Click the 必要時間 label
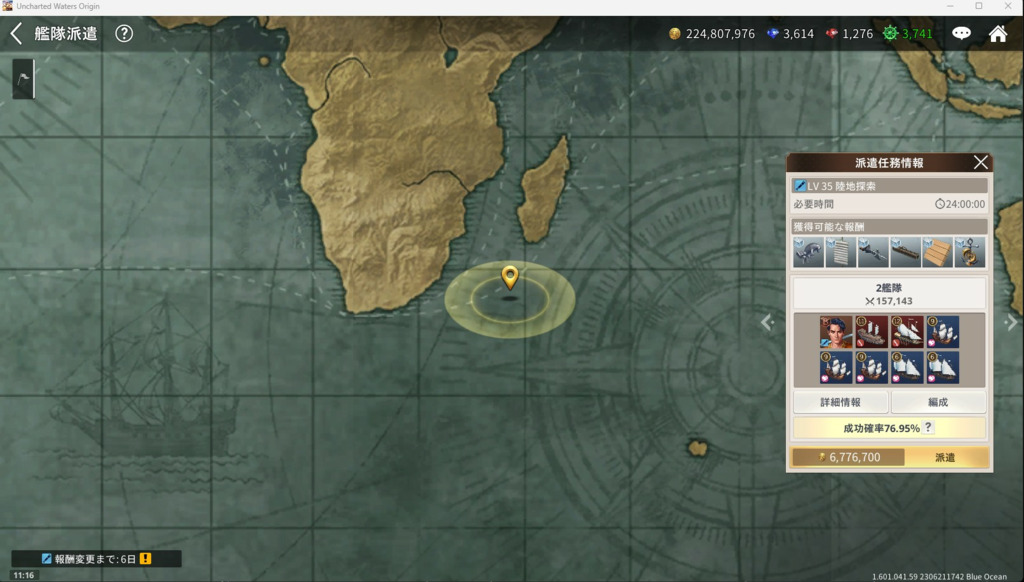1024x582 pixels. [x=814, y=204]
